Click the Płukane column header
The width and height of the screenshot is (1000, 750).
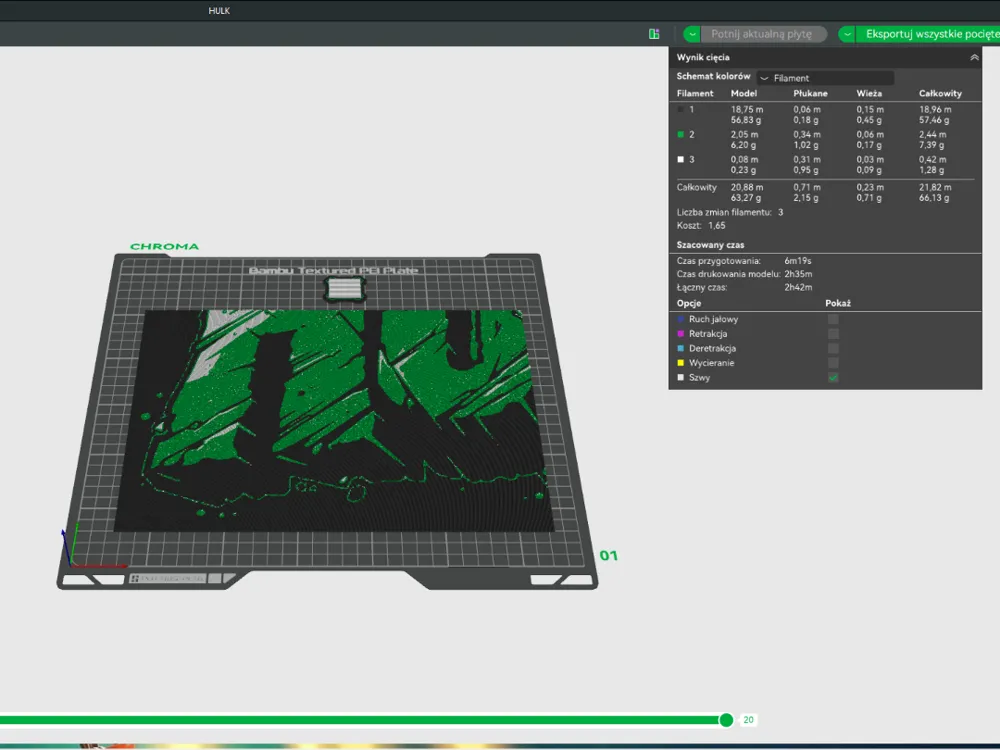[x=810, y=93]
